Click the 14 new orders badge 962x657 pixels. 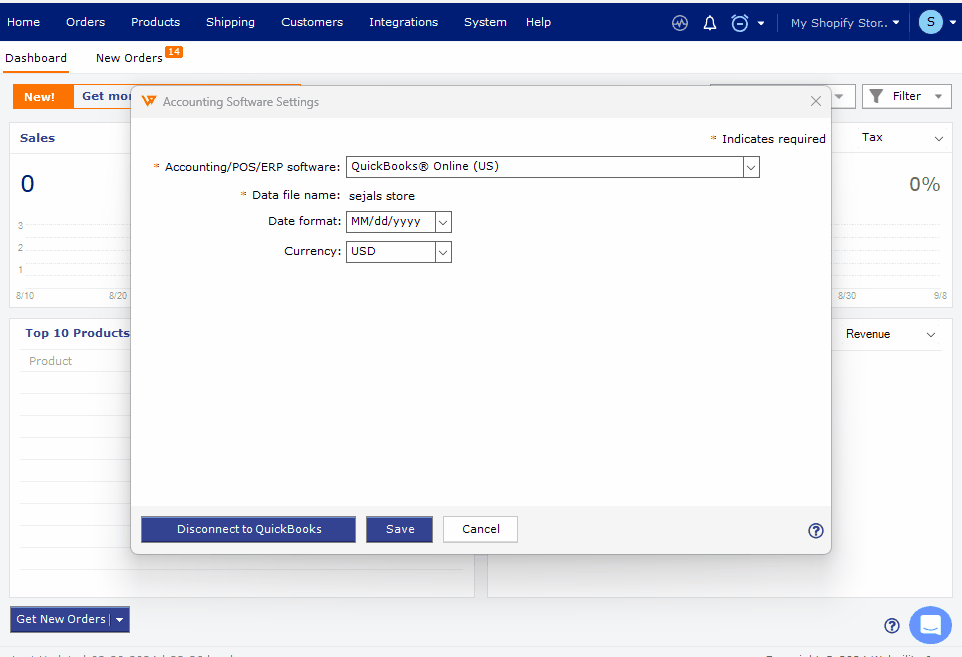[x=174, y=52]
